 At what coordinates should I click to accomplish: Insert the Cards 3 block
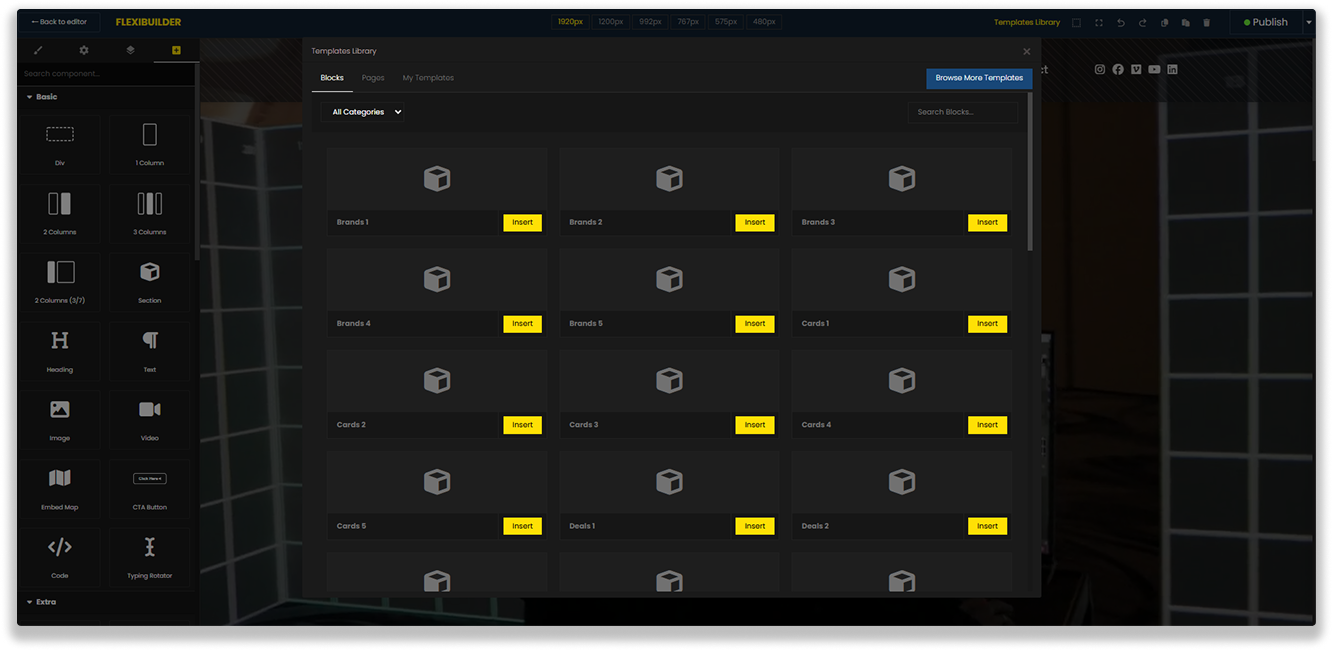click(x=755, y=425)
